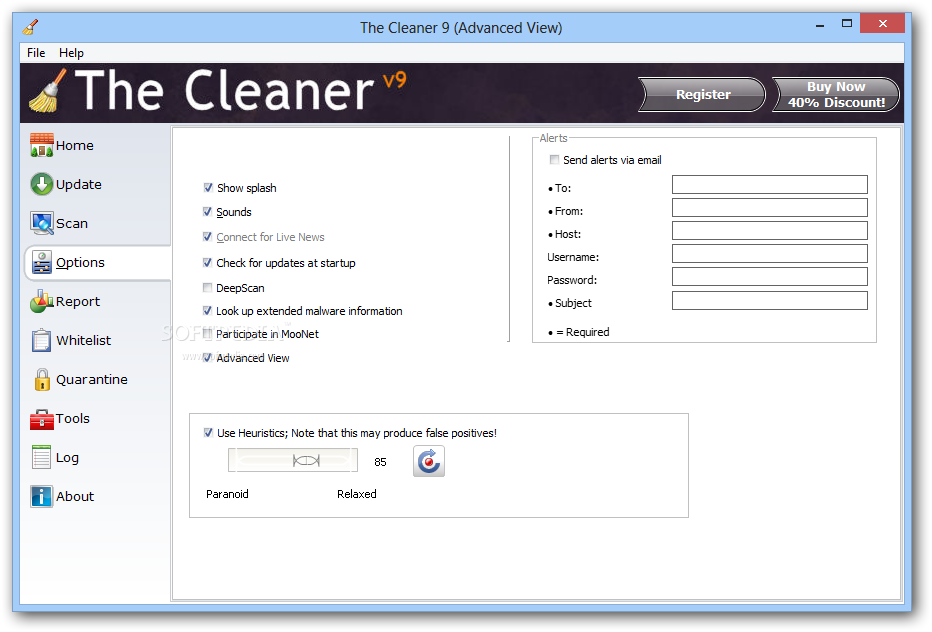Click the Report chart icon
This screenshot has height=632, width=932.
tap(42, 301)
